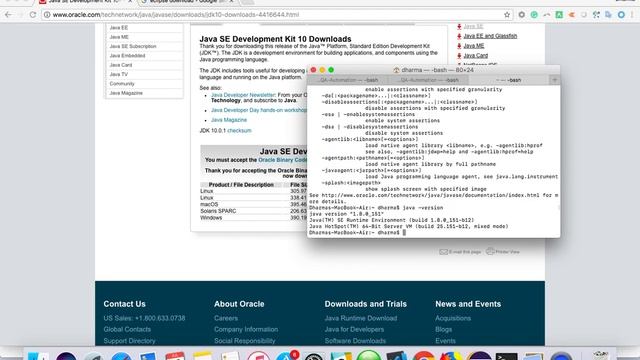Click the JDK 10.0.1 checksum link
Screen dimensions: 640x360
(x=239, y=131)
